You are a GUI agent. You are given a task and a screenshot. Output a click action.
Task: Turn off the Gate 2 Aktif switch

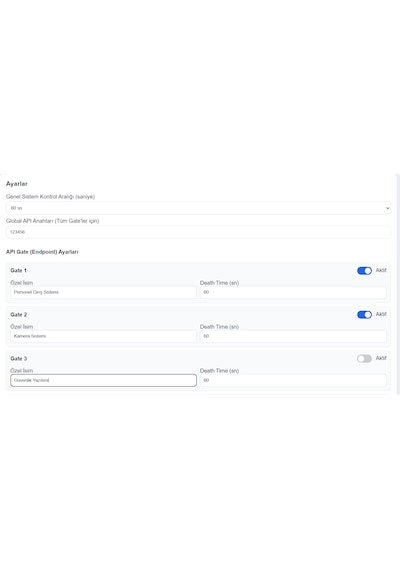(x=364, y=314)
